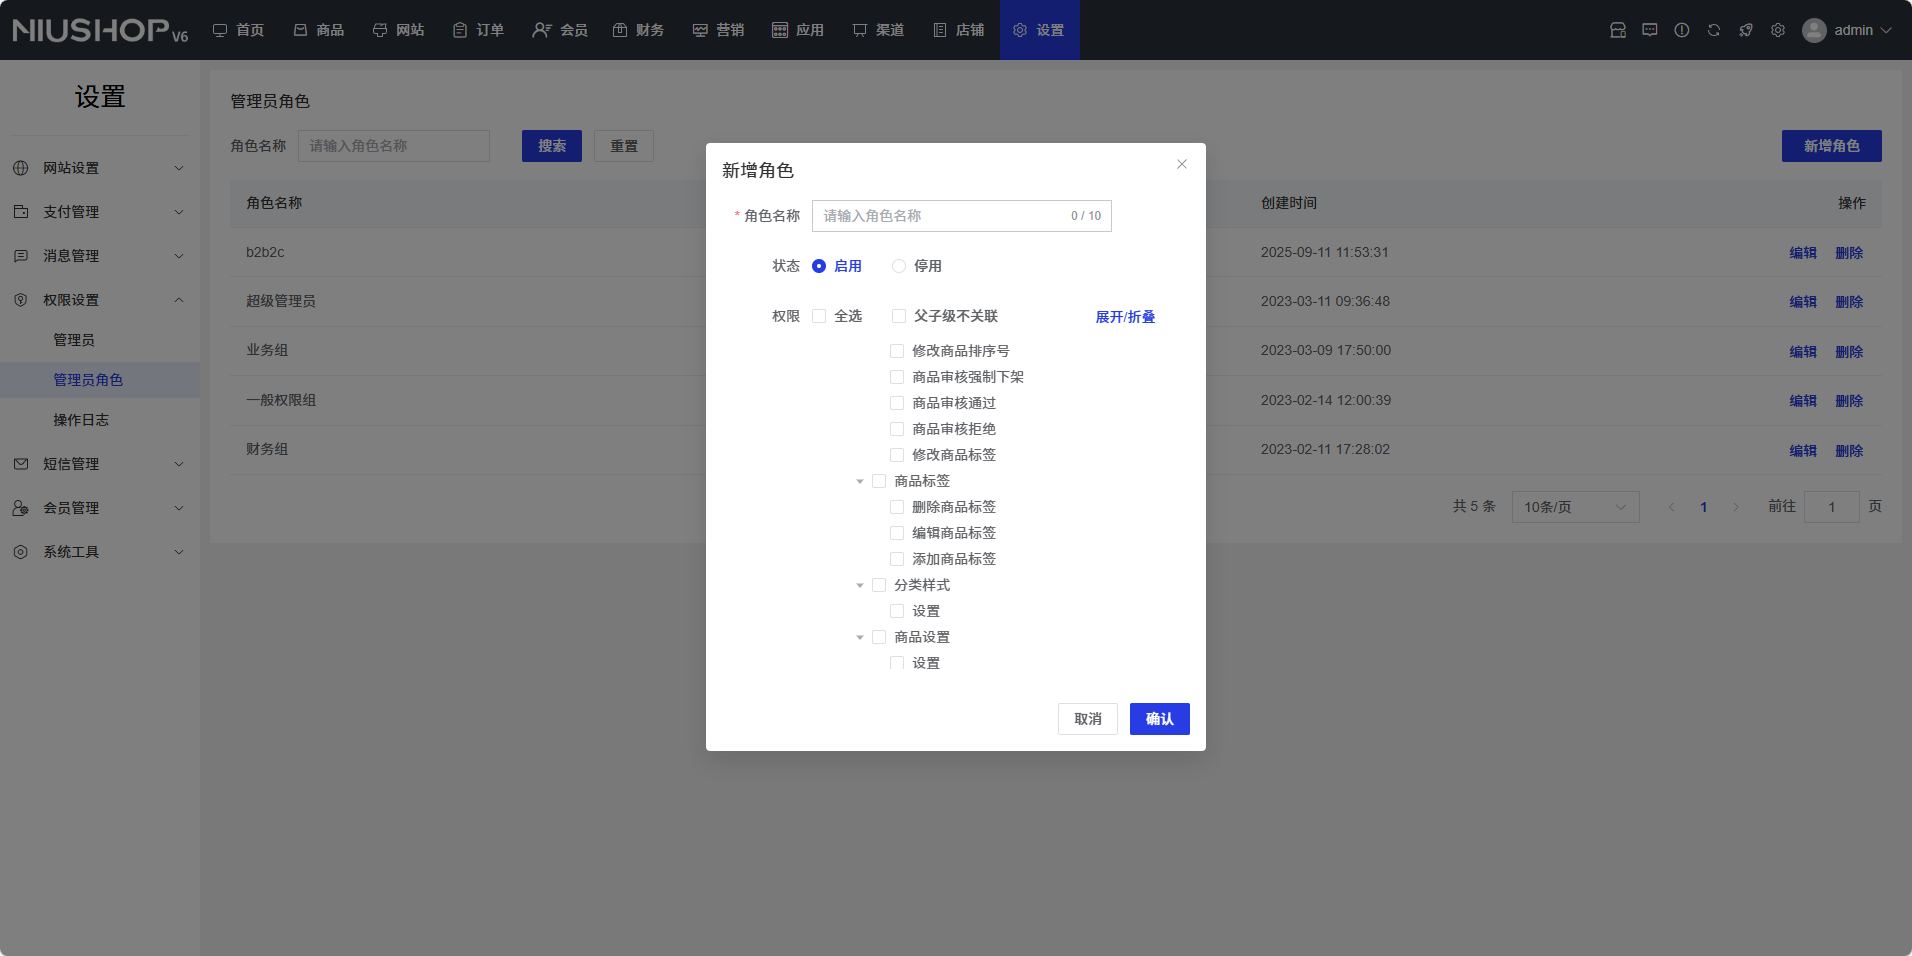Tick the 父子级不关联 checkbox
The image size is (1912, 956).
(899, 316)
